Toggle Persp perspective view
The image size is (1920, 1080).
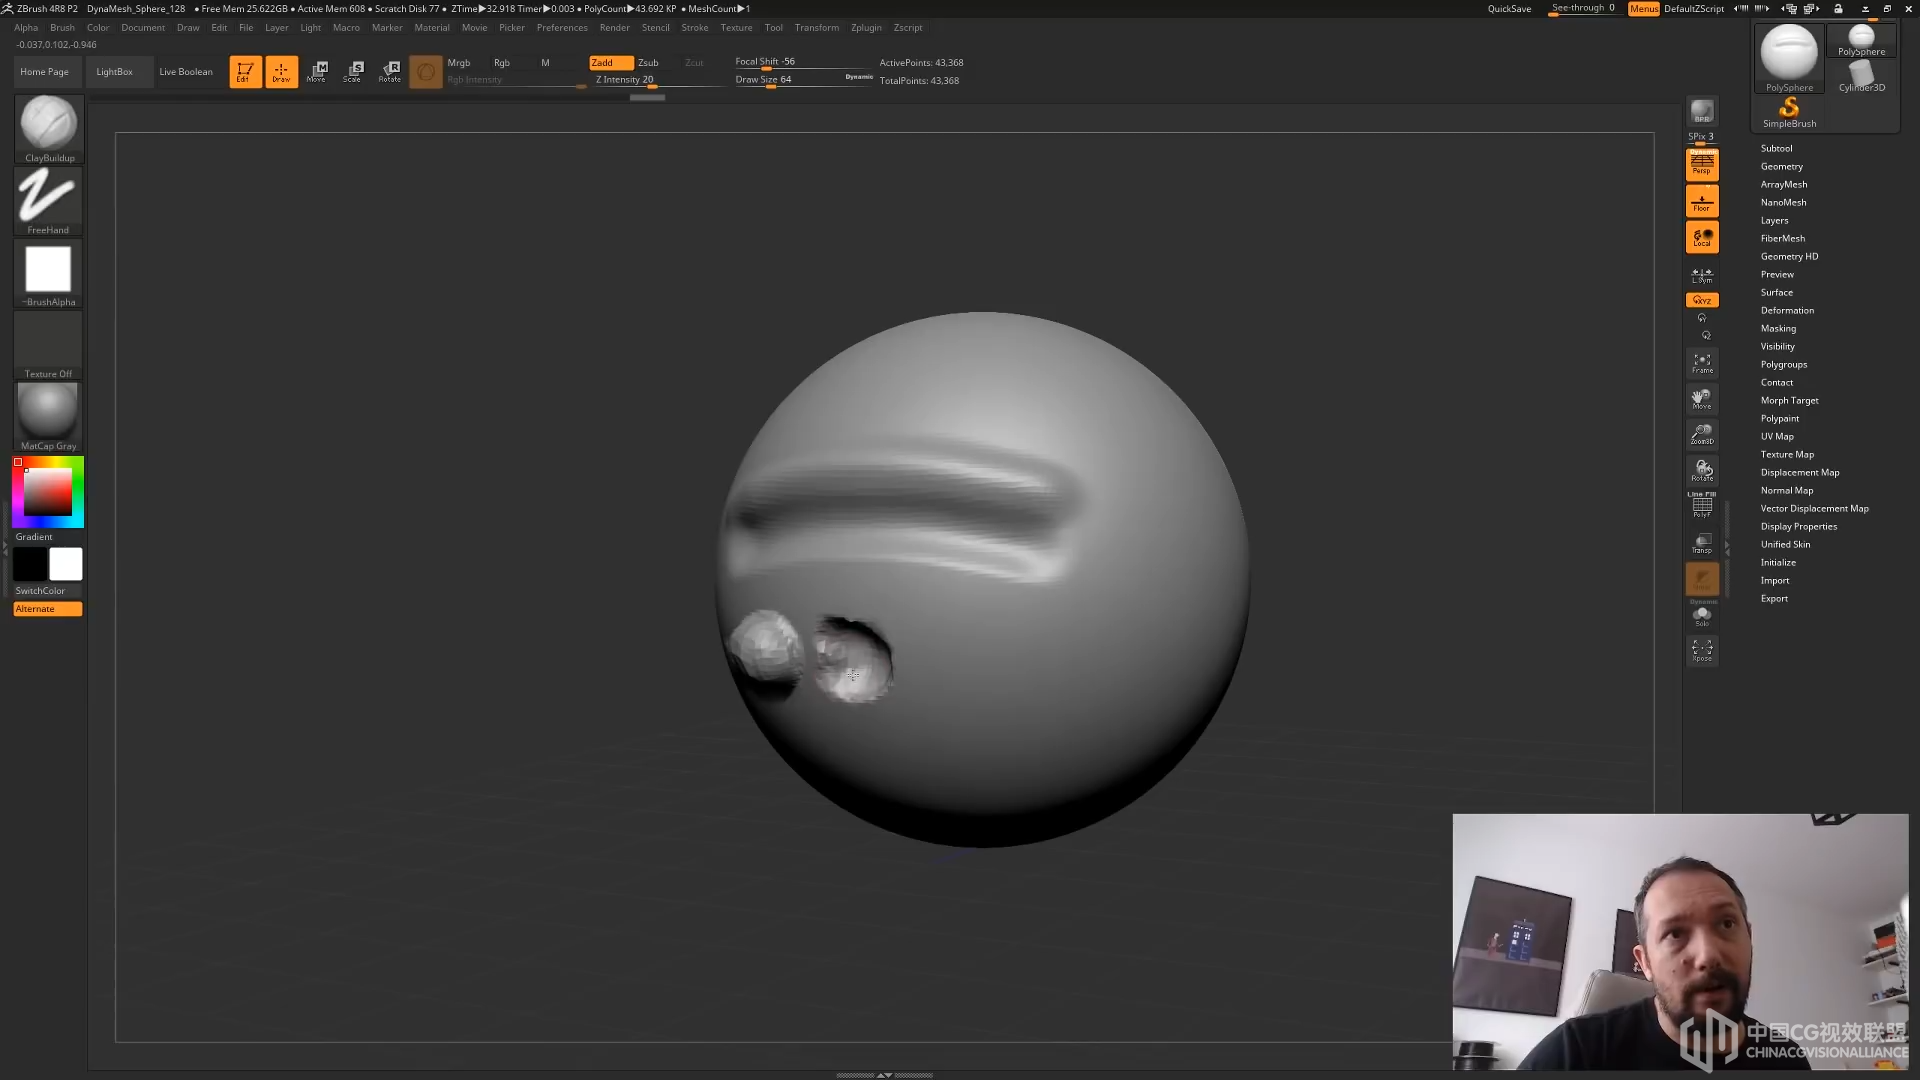pyautogui.click(x=1702, y=164)
